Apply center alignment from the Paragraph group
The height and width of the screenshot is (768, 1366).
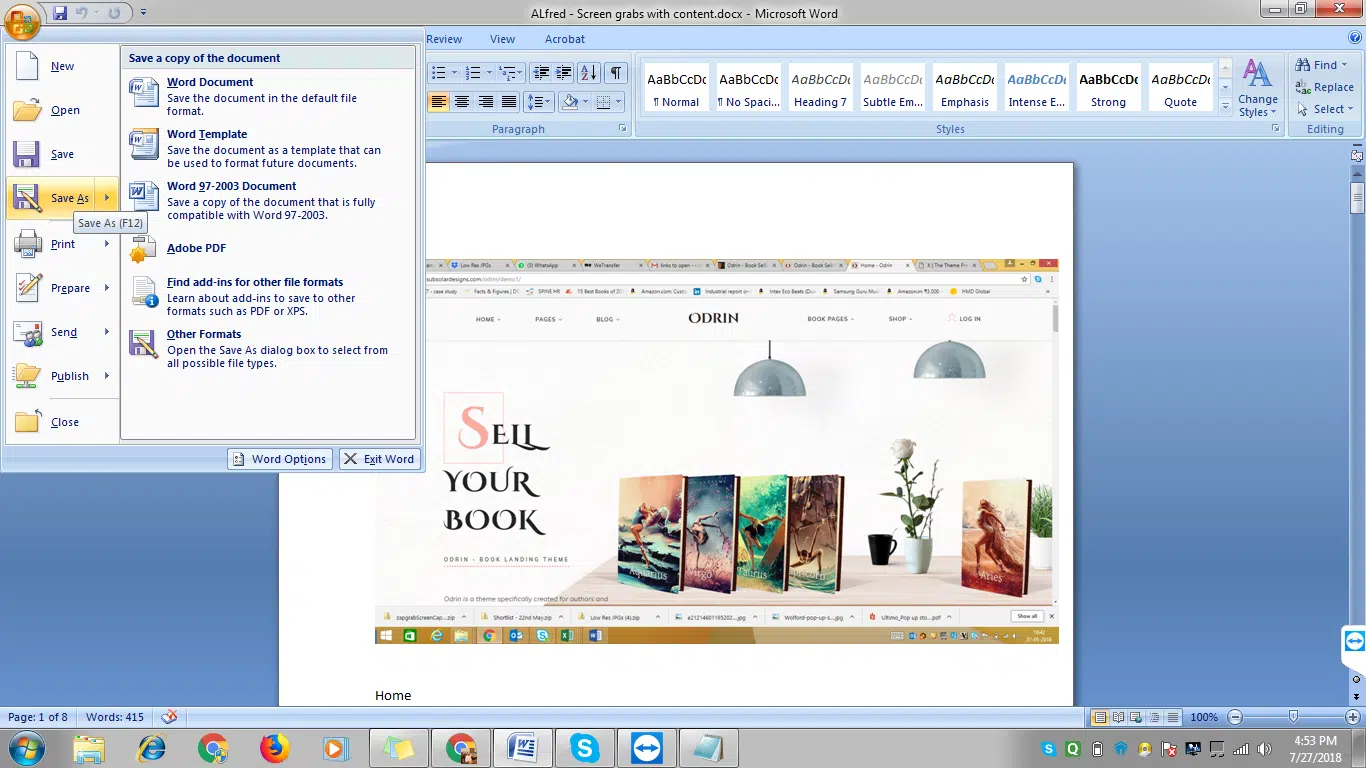[x=461, y=101]
